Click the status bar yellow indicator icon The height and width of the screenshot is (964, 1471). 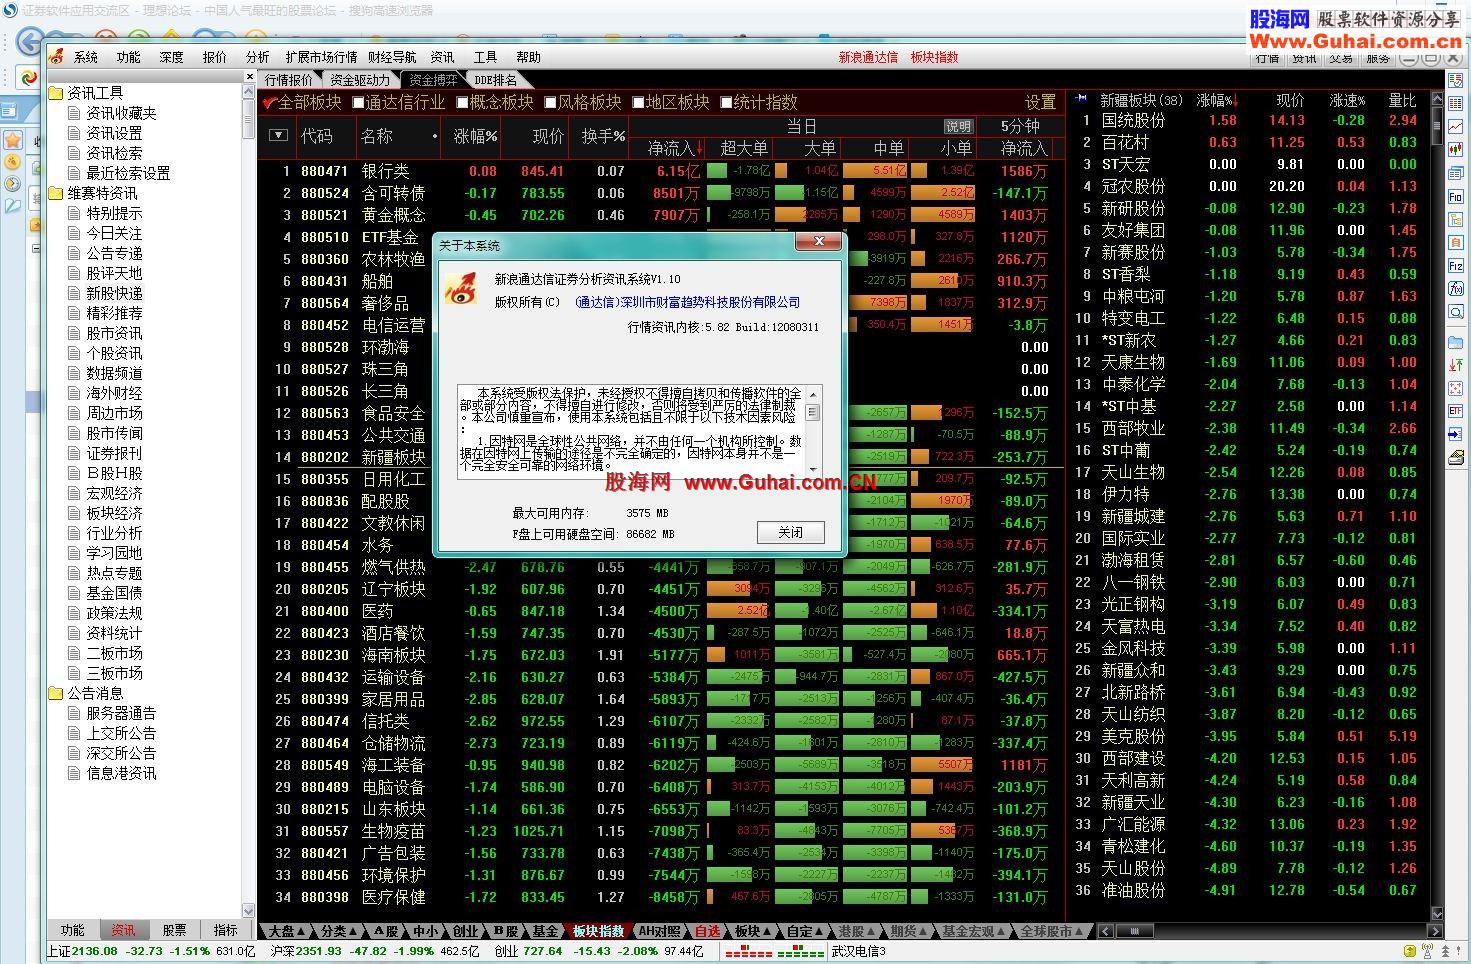(x=1410, y=951)
